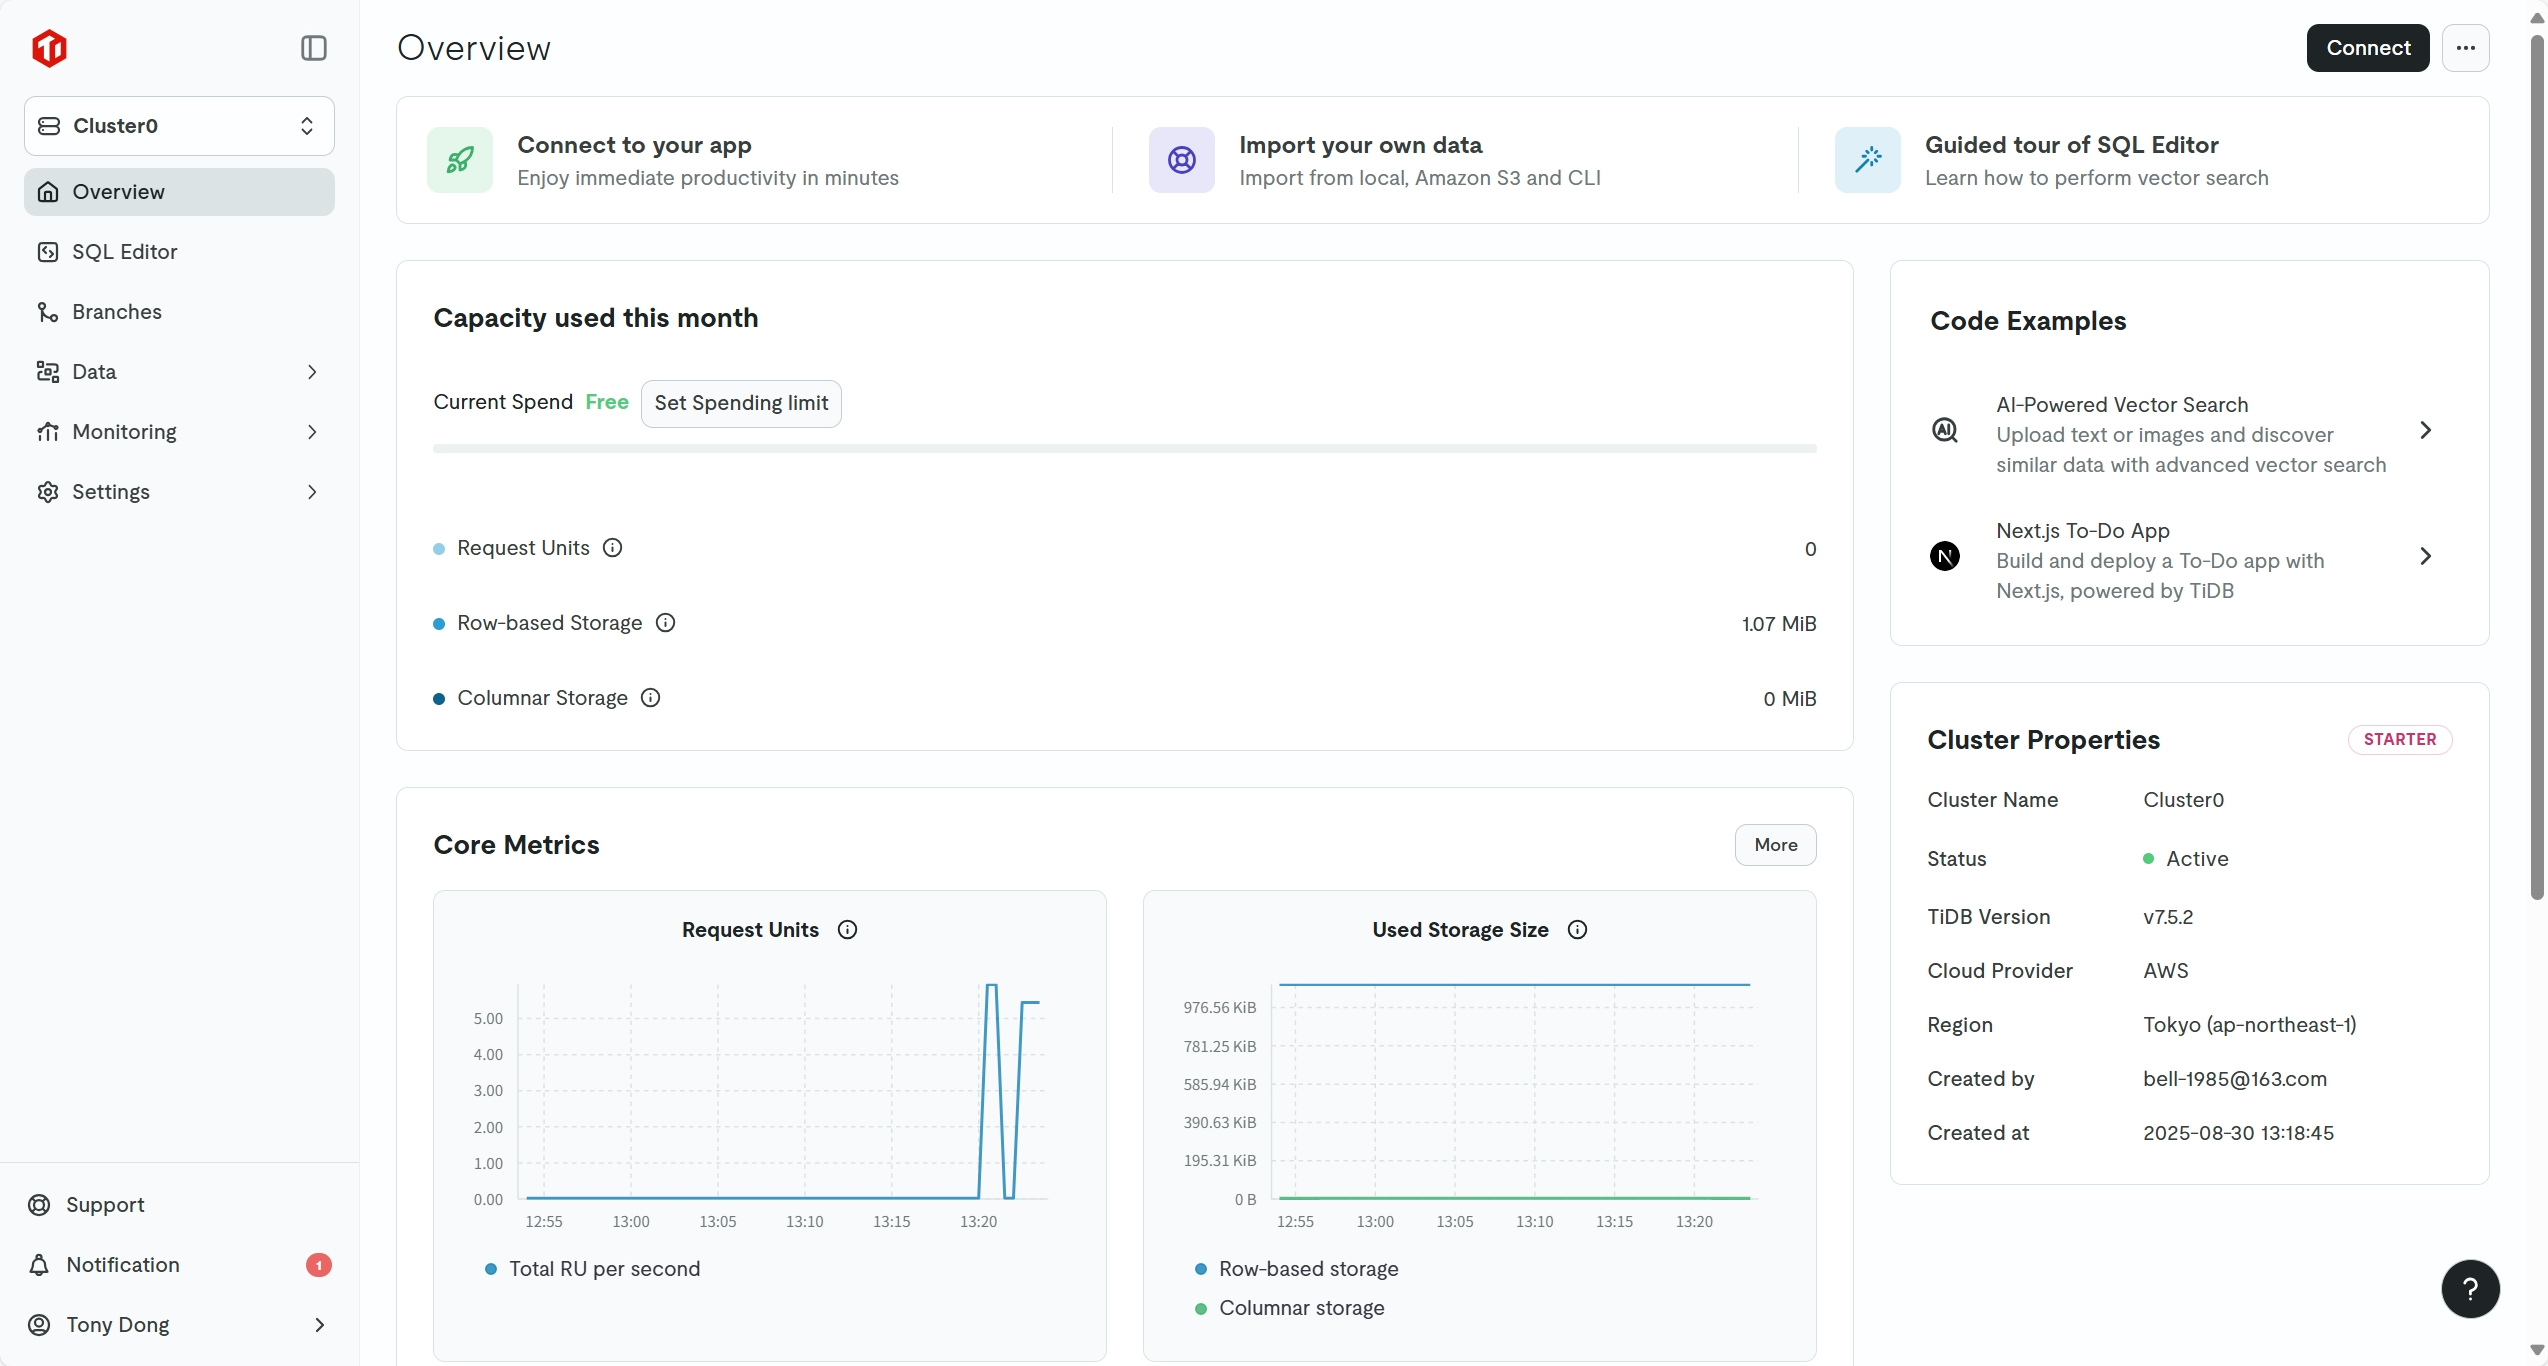Click the Next.js logo icon

coord(1944,556)
